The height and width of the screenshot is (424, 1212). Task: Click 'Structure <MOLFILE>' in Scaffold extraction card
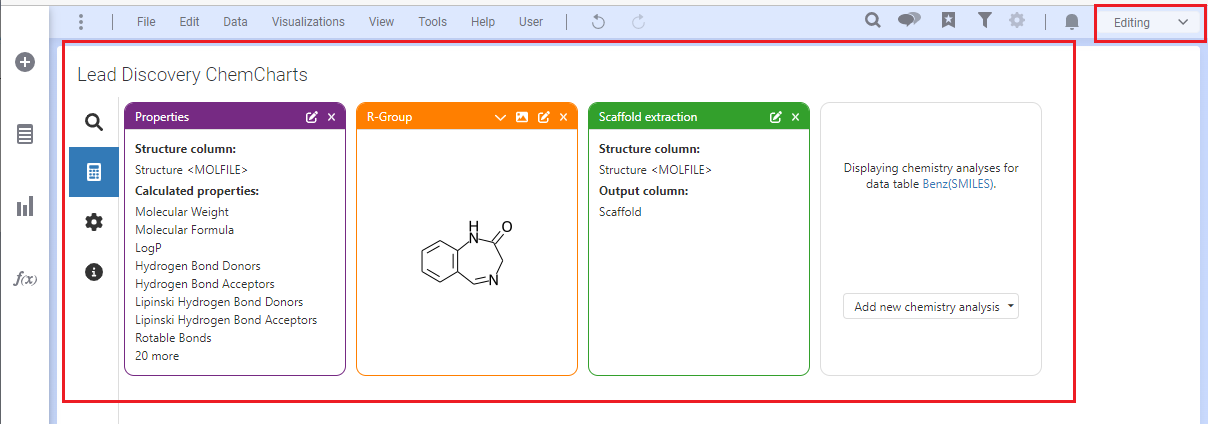655,170
